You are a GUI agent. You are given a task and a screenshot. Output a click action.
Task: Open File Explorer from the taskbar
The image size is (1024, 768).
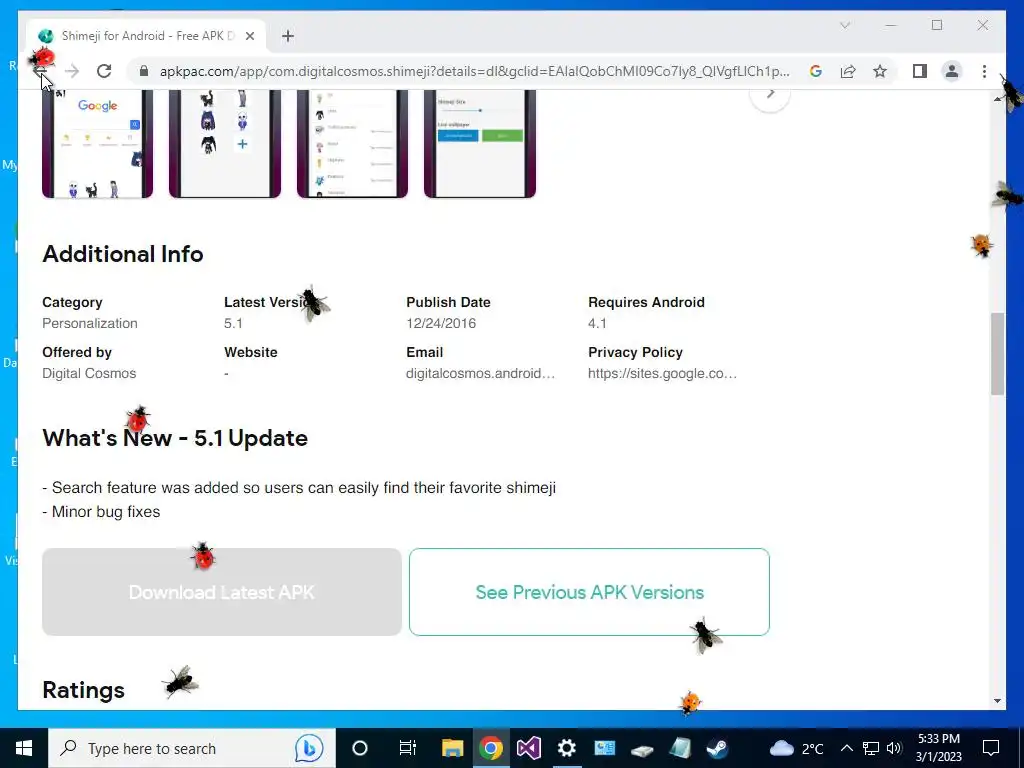click(453, 748)
